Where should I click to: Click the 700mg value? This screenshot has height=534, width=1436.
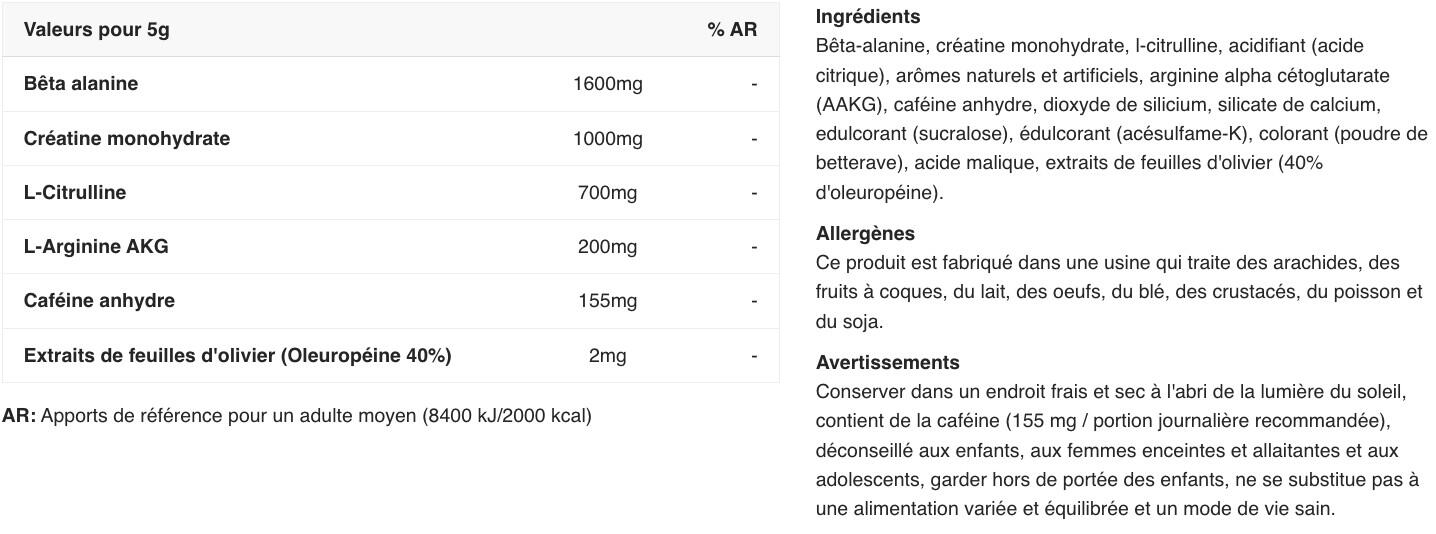[607, 193]
